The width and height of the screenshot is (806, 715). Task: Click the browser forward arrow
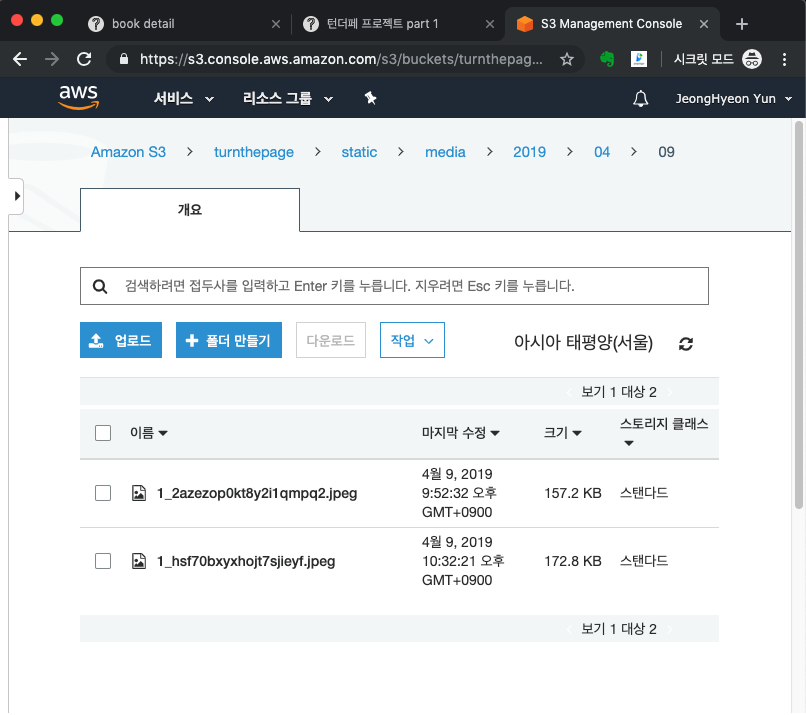click(52, 59)
